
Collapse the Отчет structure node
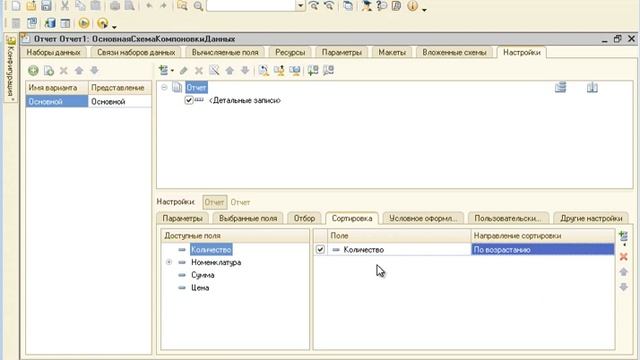coord(164,87)
